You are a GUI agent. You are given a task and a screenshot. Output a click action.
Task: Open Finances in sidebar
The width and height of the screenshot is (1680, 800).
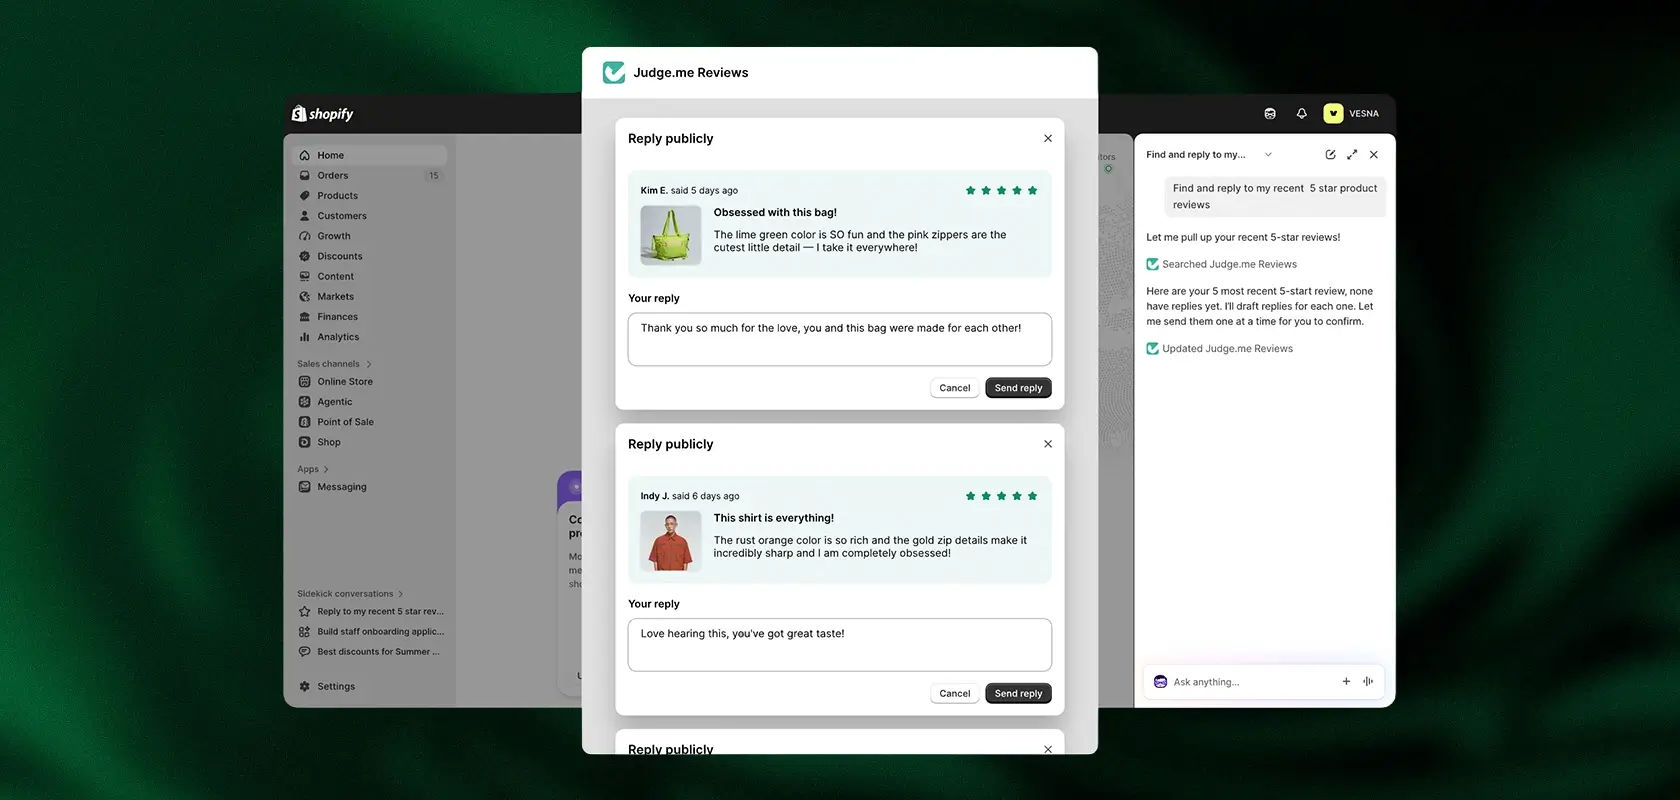pyautogui.click(x=369, y=317)
